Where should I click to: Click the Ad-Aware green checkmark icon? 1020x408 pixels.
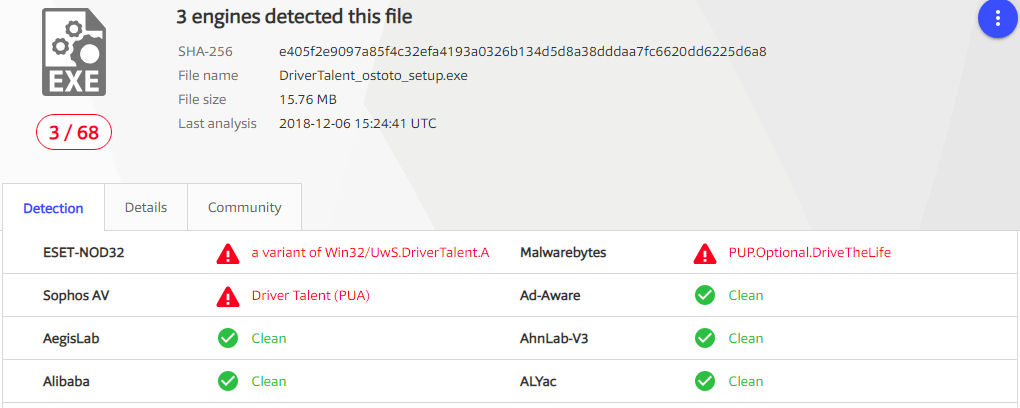pos(705,296)
